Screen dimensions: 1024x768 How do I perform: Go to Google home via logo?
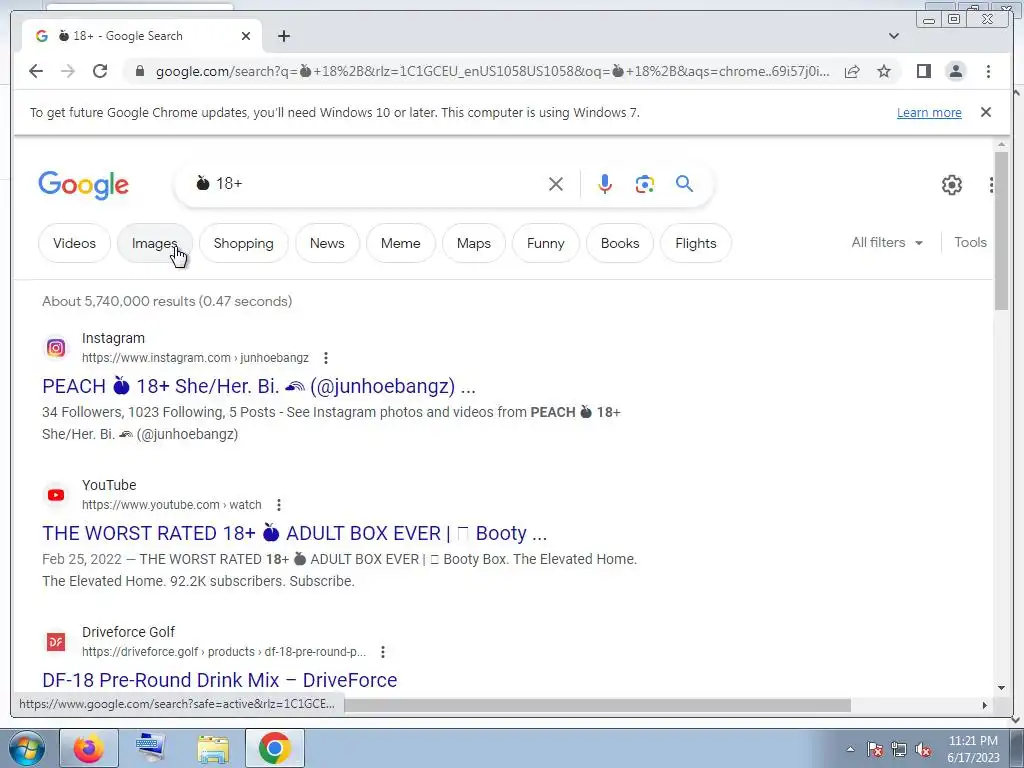pyautogui.click(x=84, y=185)
